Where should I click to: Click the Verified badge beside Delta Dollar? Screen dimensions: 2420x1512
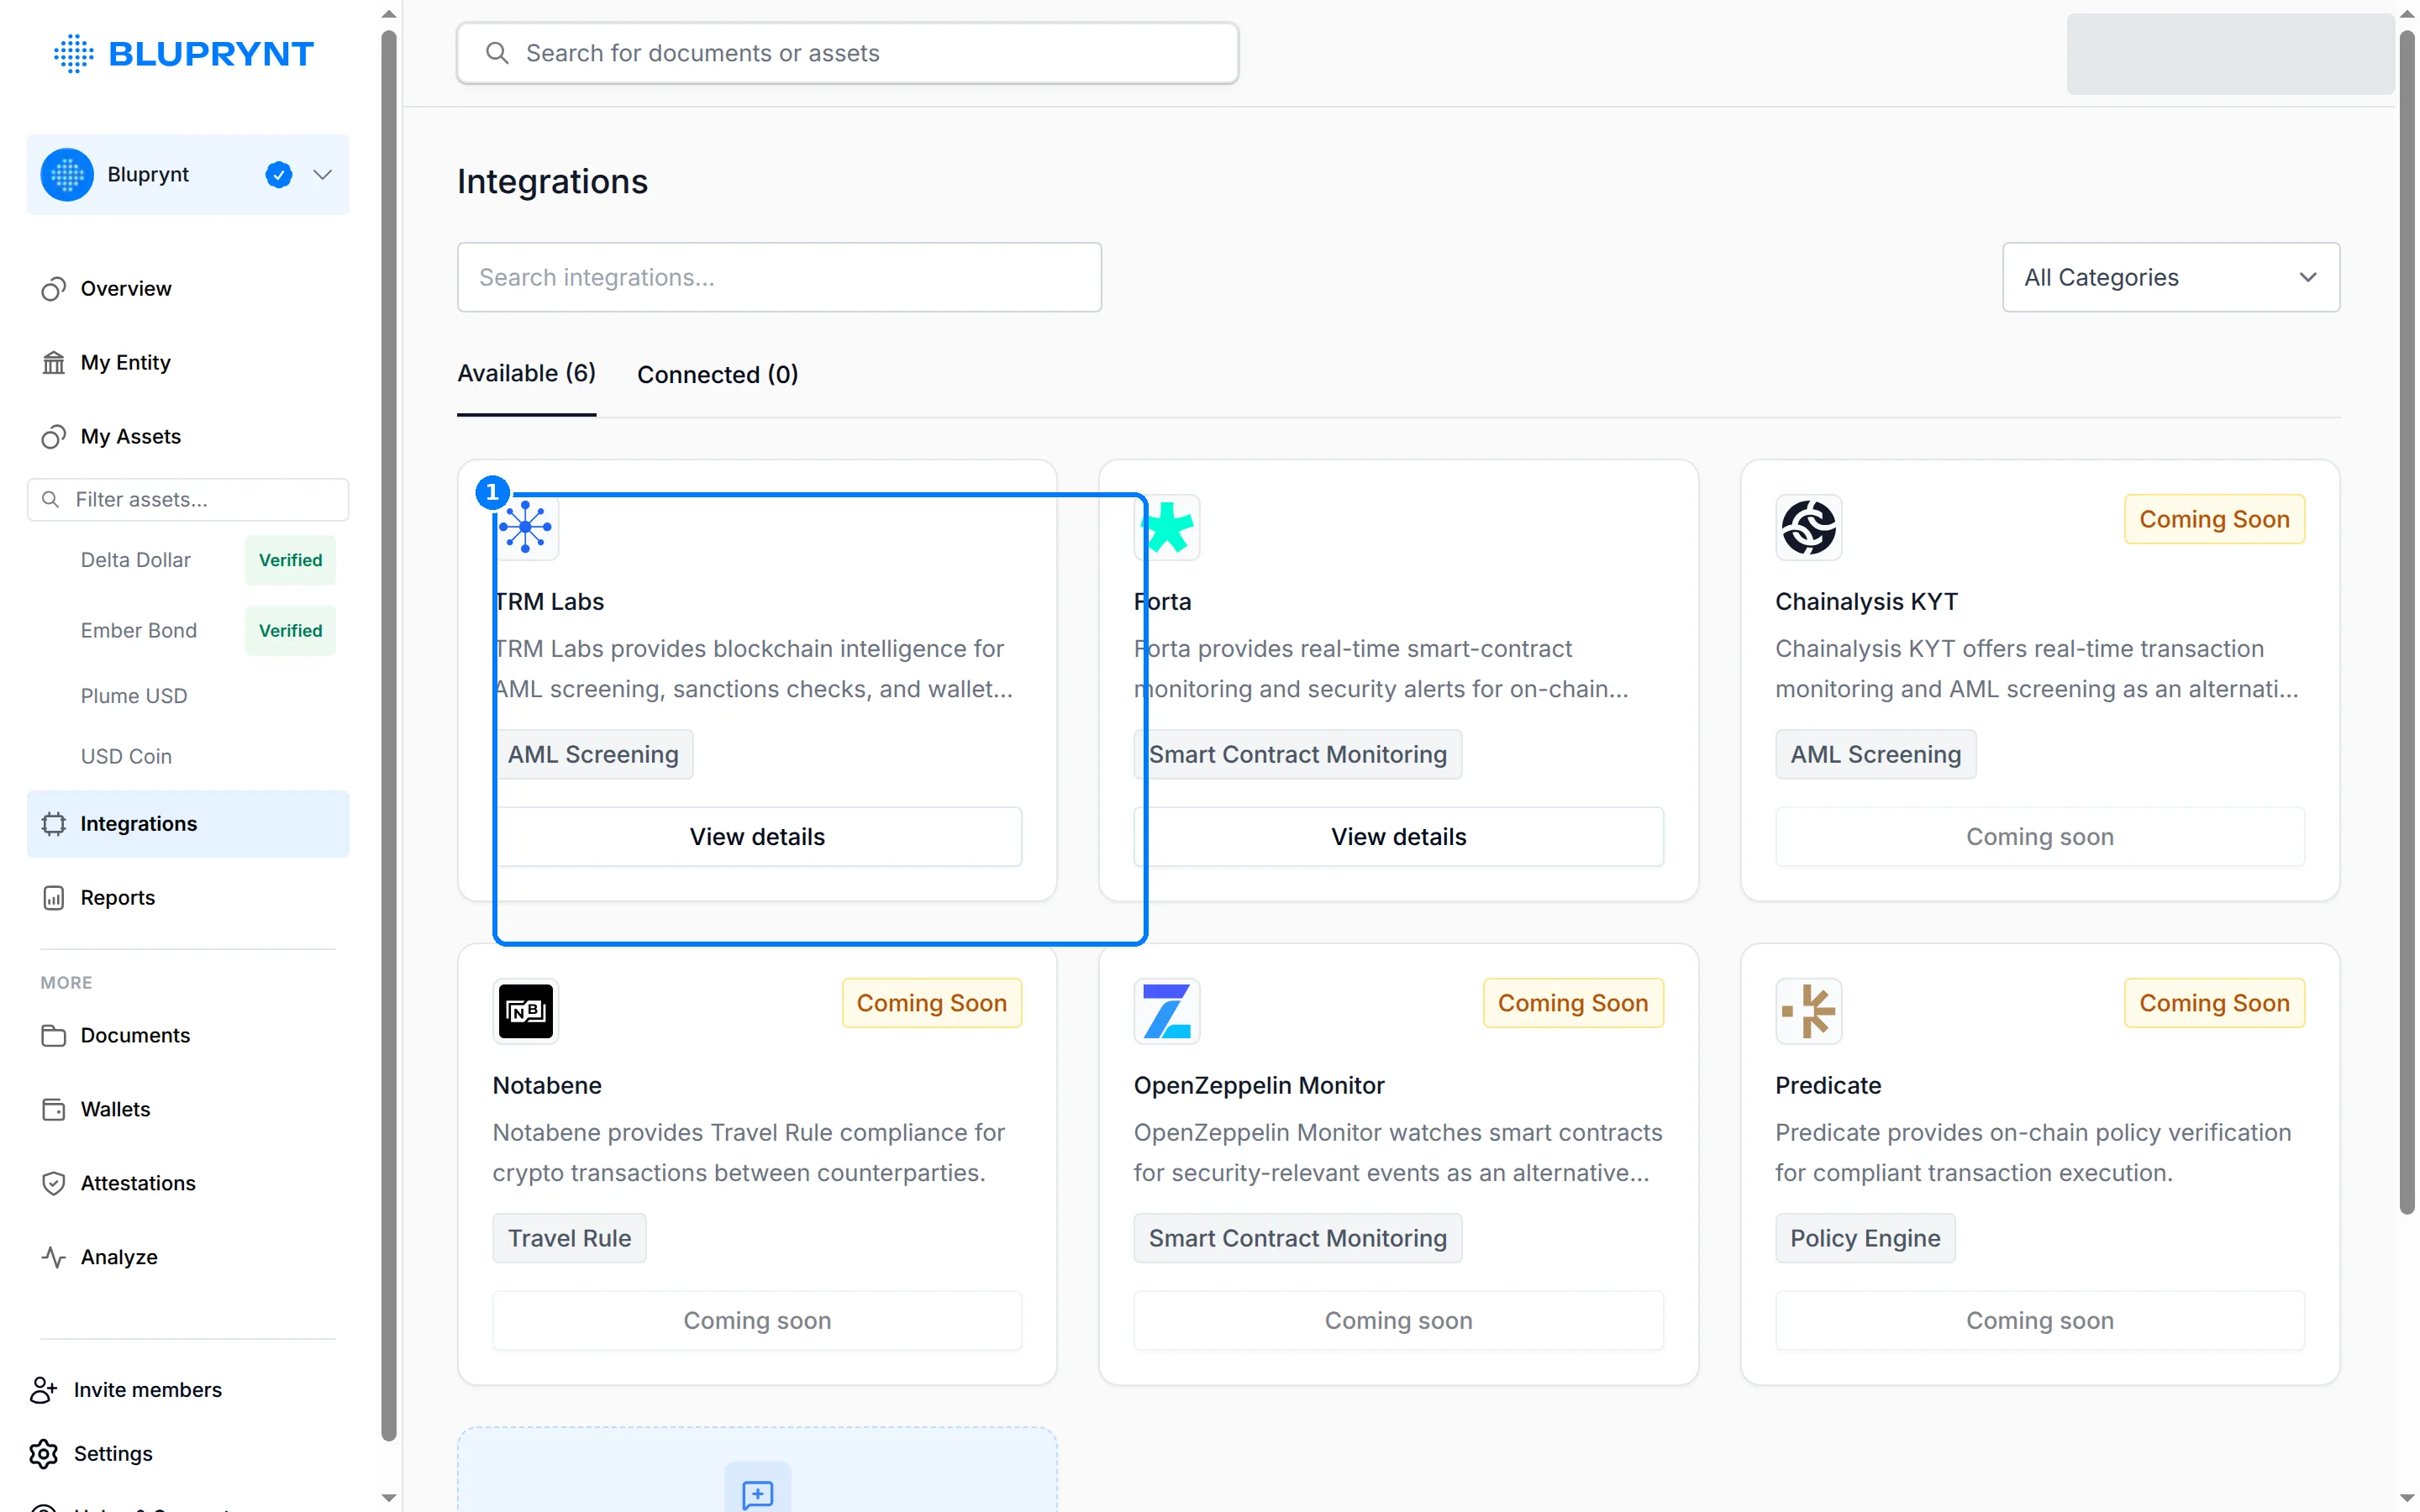click(290, 560)
